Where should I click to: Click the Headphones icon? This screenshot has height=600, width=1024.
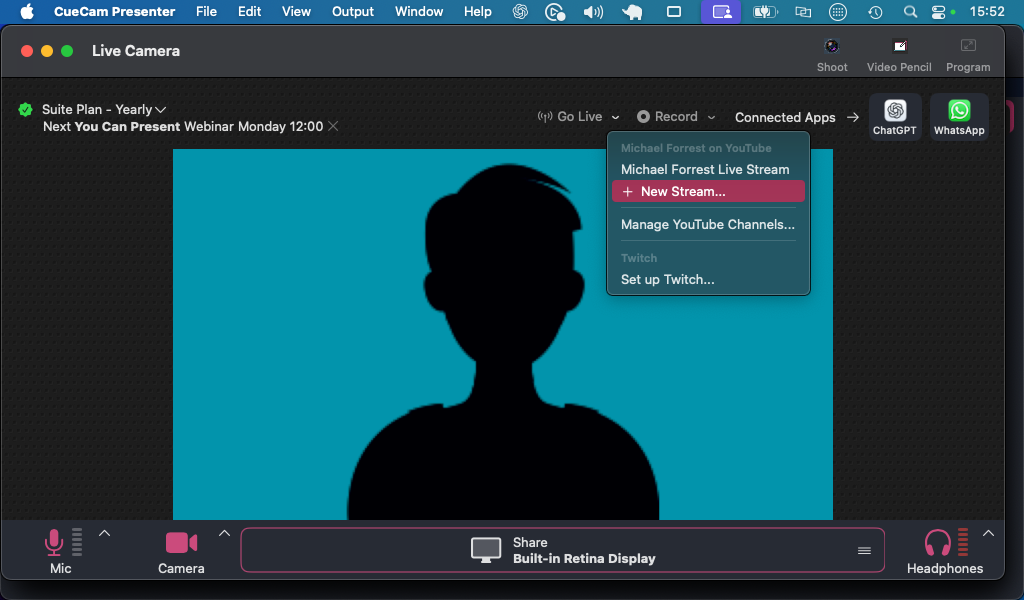tap(937, 543)
